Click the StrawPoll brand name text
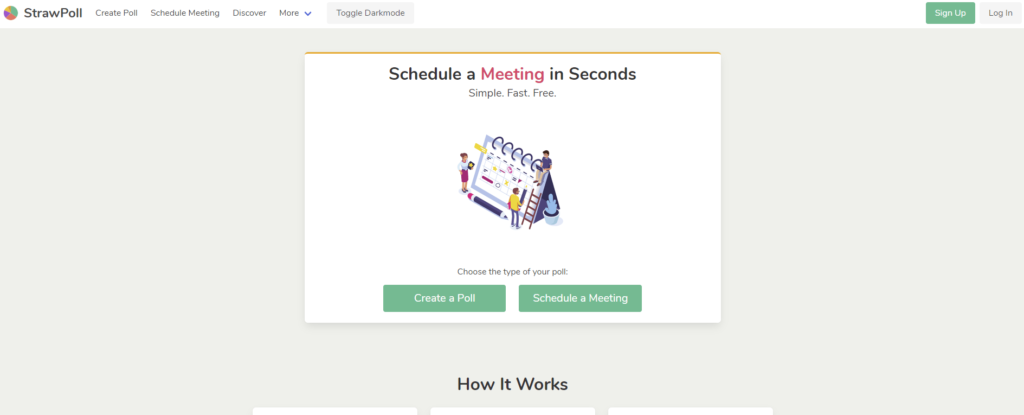This screenshot has height=415, width=1024. [54, 13]
